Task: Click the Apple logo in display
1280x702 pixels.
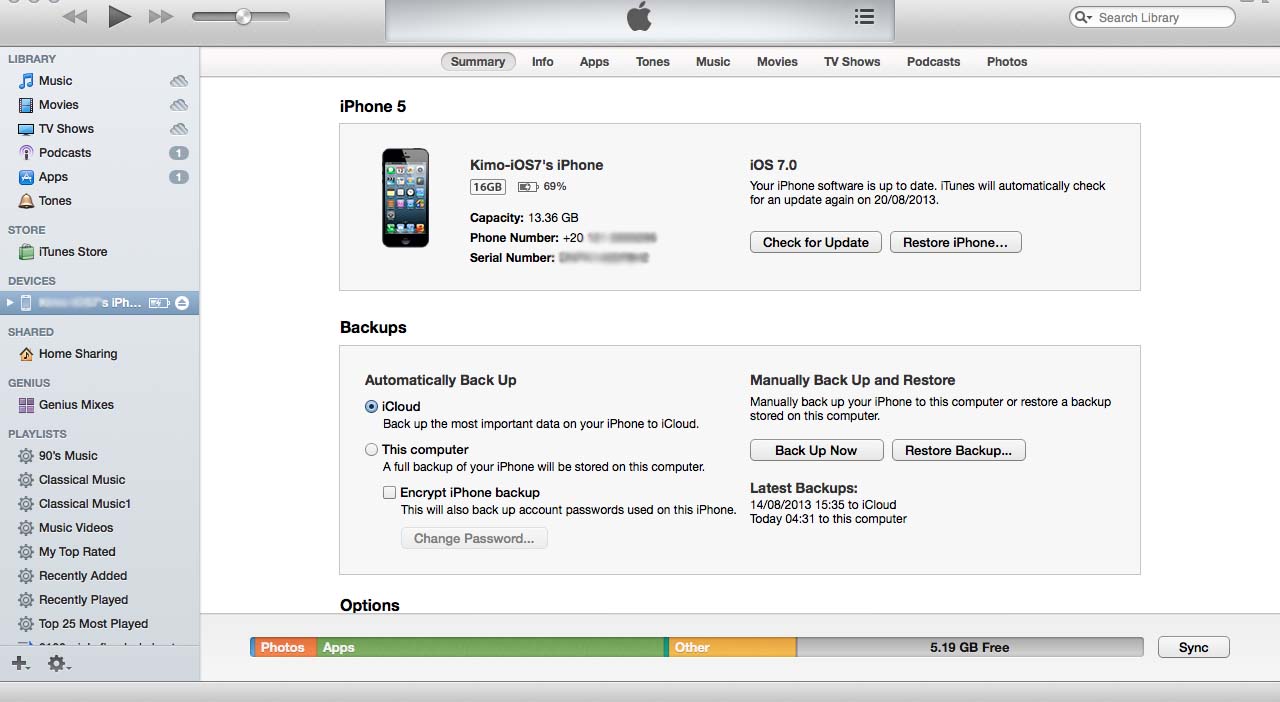Action: [x=639, y=16]
